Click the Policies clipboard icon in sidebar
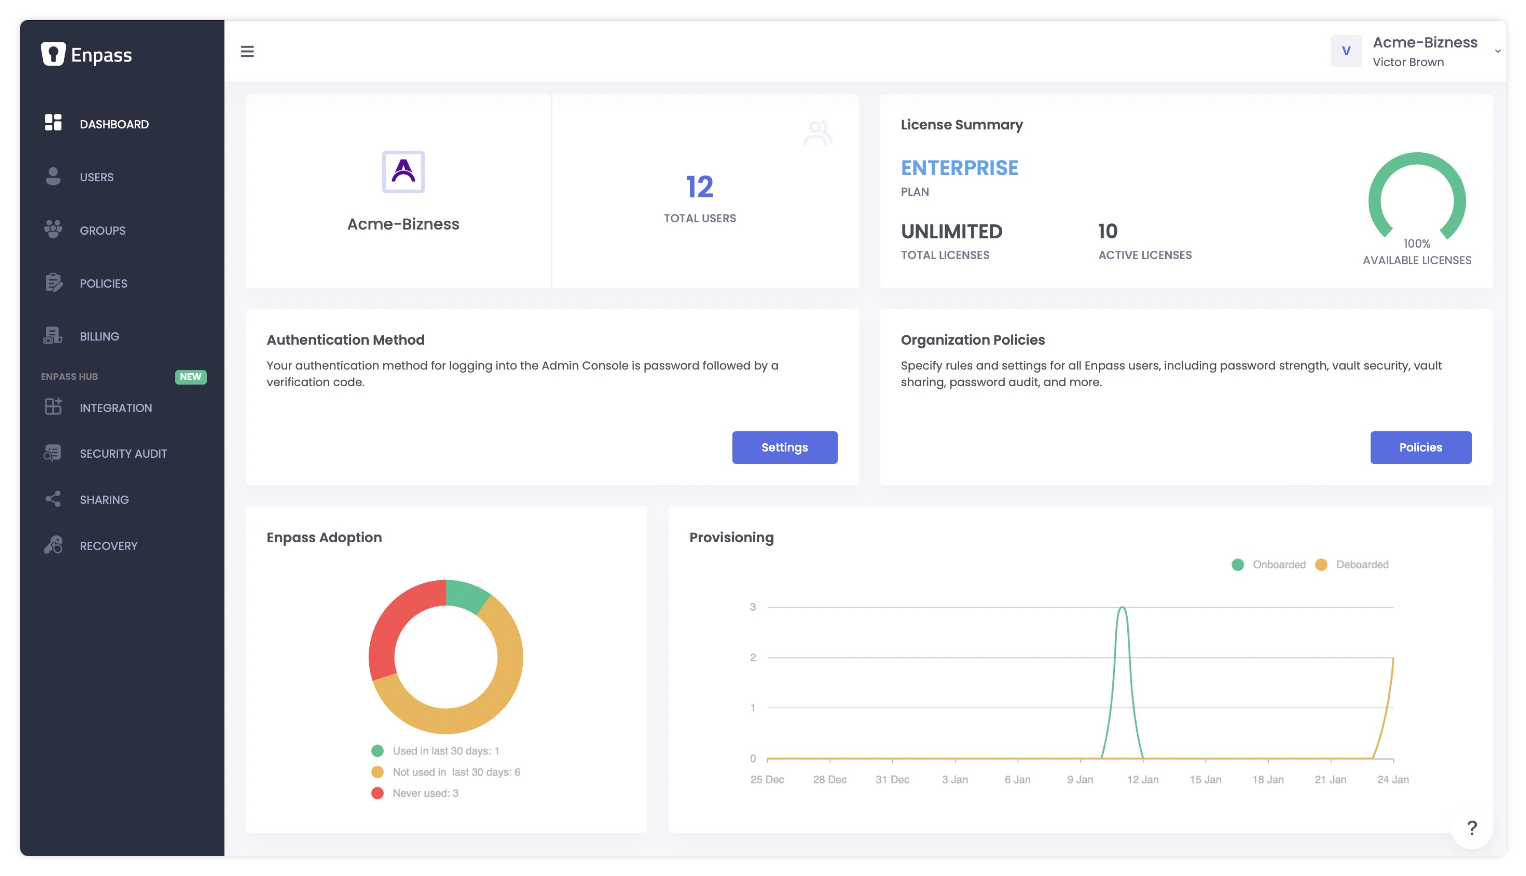Viewport: 1526px width, 876px height. coord(52,283)
